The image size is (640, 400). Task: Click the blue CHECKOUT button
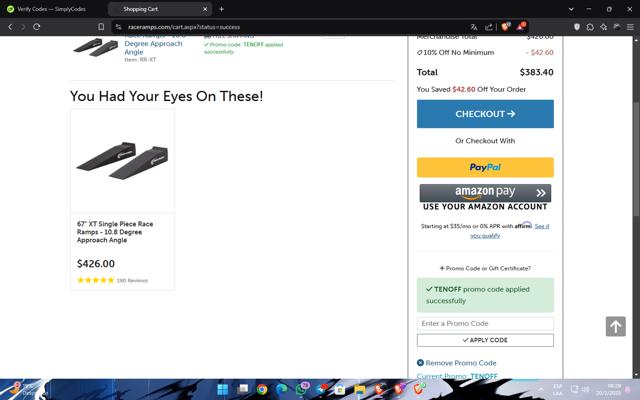click(x=485, y=114)
